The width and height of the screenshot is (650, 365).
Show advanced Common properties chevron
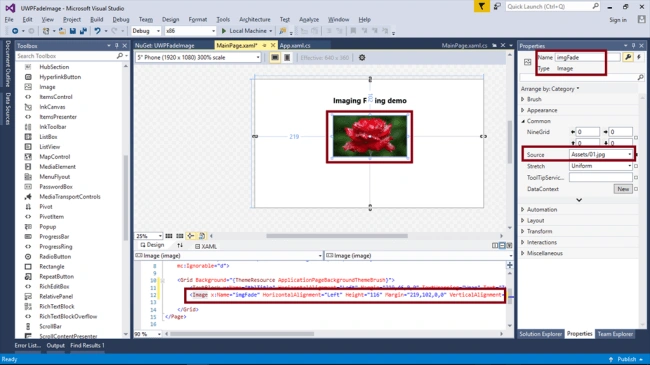[579, 200]
